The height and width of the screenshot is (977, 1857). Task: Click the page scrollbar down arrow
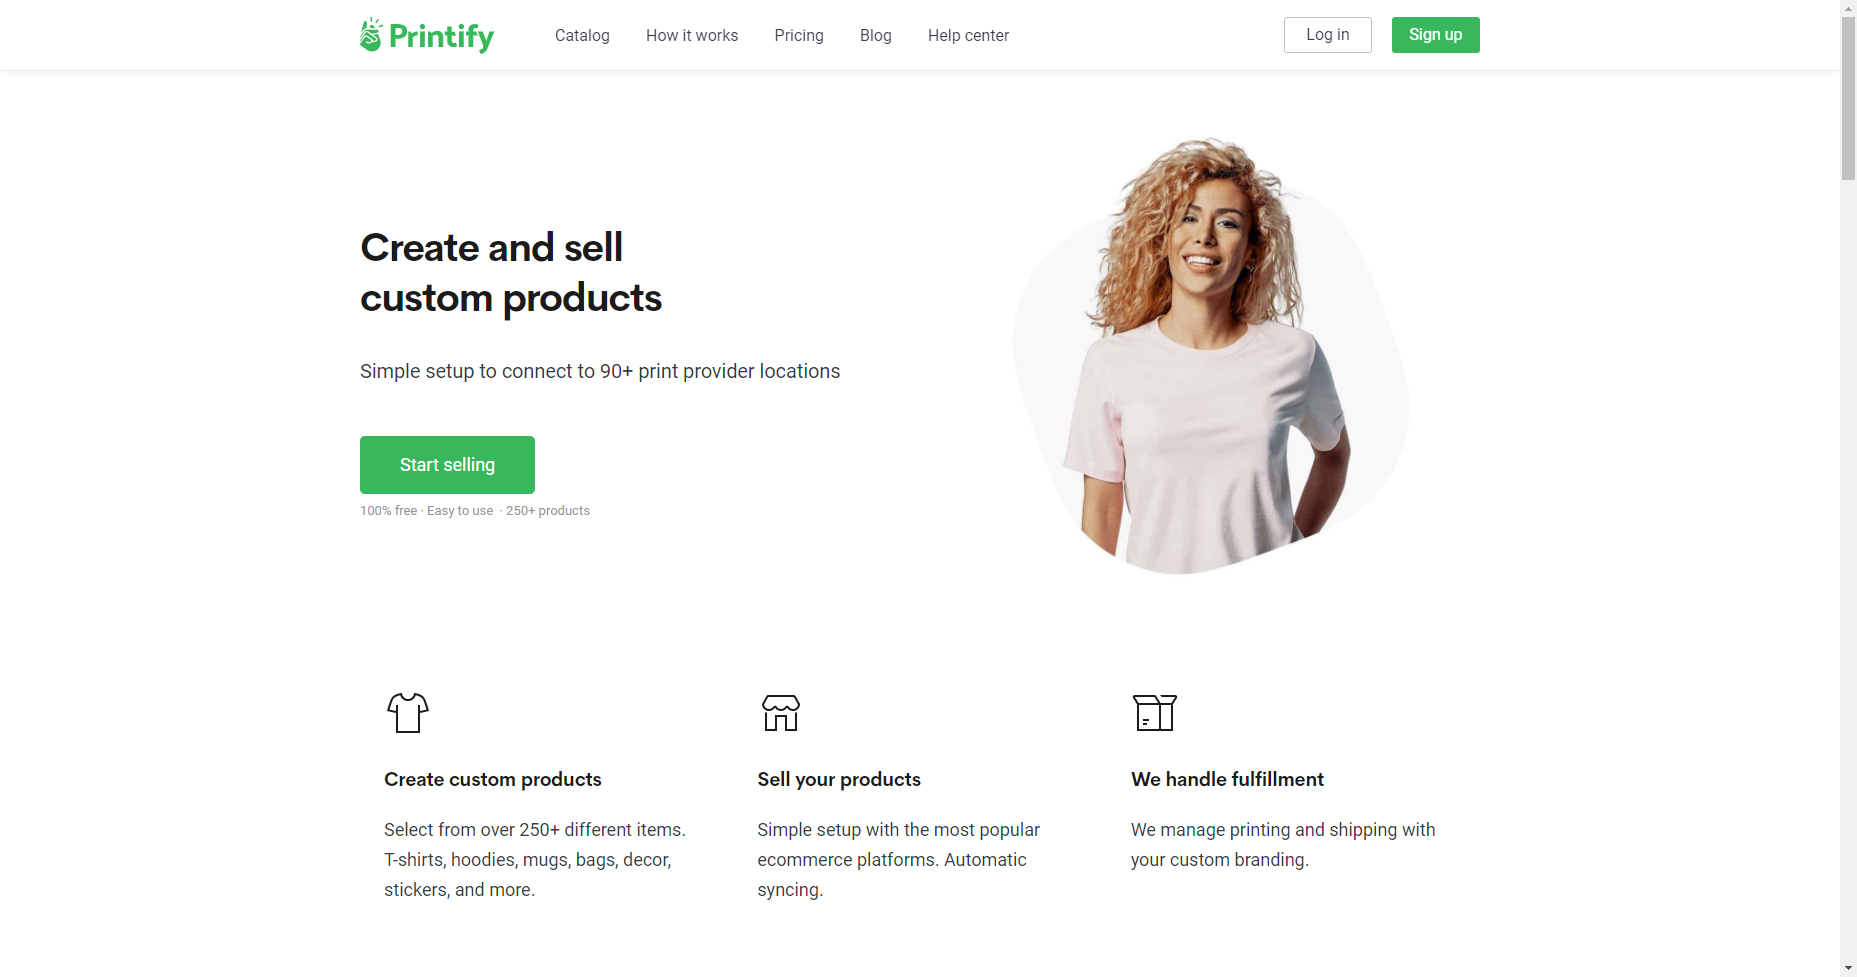(x=1848, y=968)
